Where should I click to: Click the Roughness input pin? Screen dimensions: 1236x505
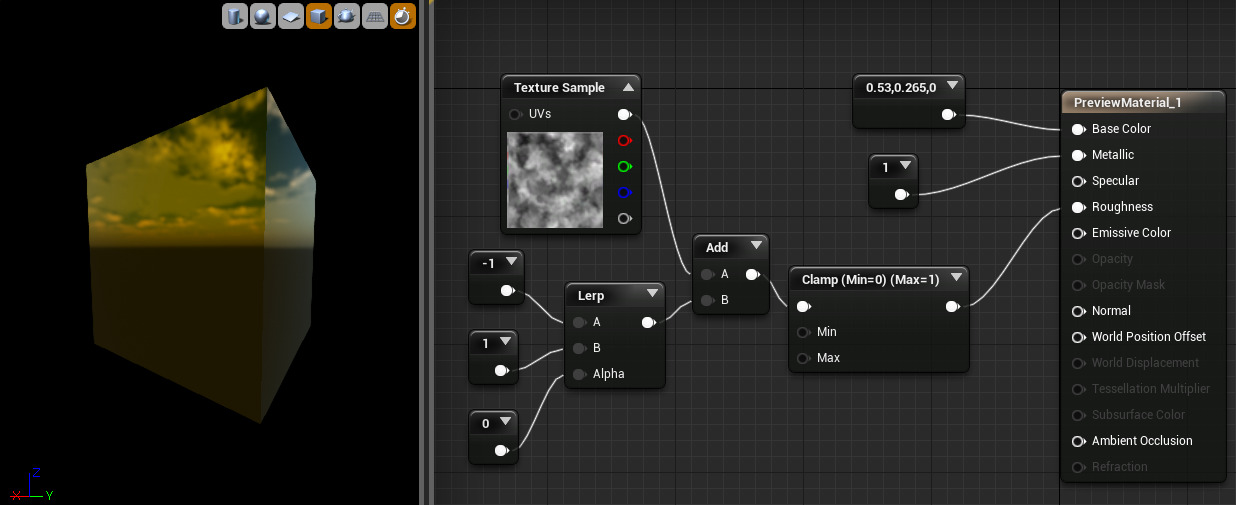(x=1079, y=207)
